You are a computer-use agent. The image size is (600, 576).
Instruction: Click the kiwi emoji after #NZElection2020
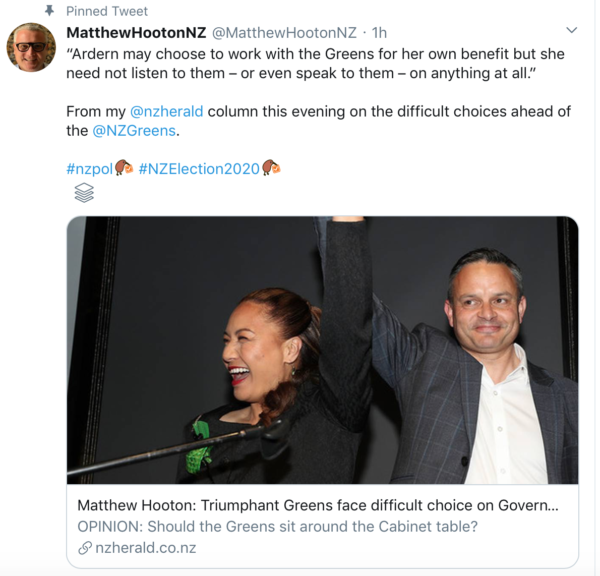[x=271, y=167]
